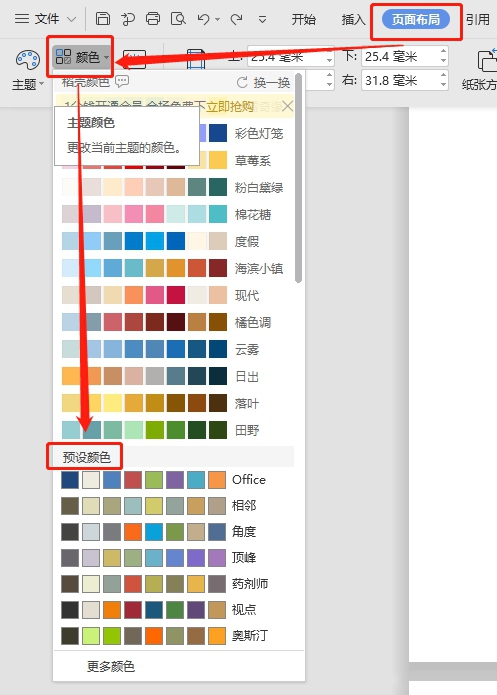Click the Undo arrow icon
The image size is (497, 695).
coord(203,19)
